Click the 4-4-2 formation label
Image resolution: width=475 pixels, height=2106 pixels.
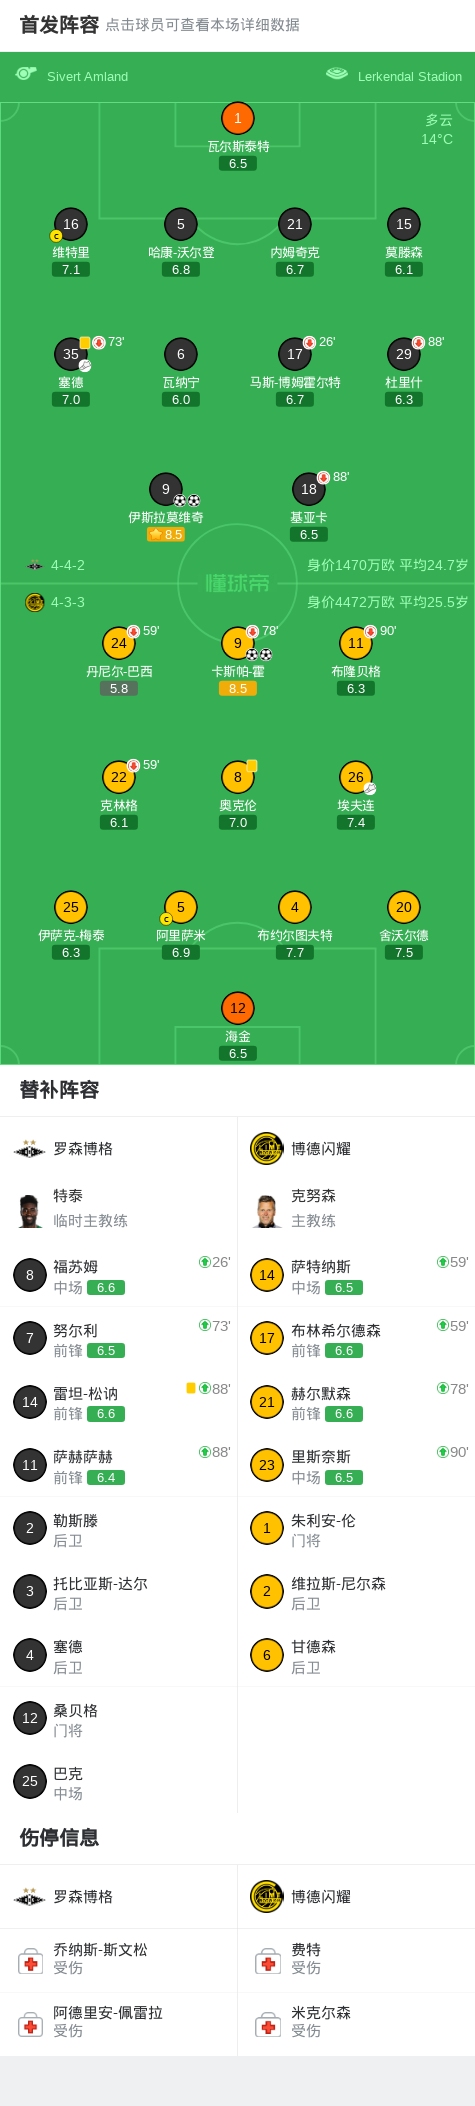pos(68,565)
